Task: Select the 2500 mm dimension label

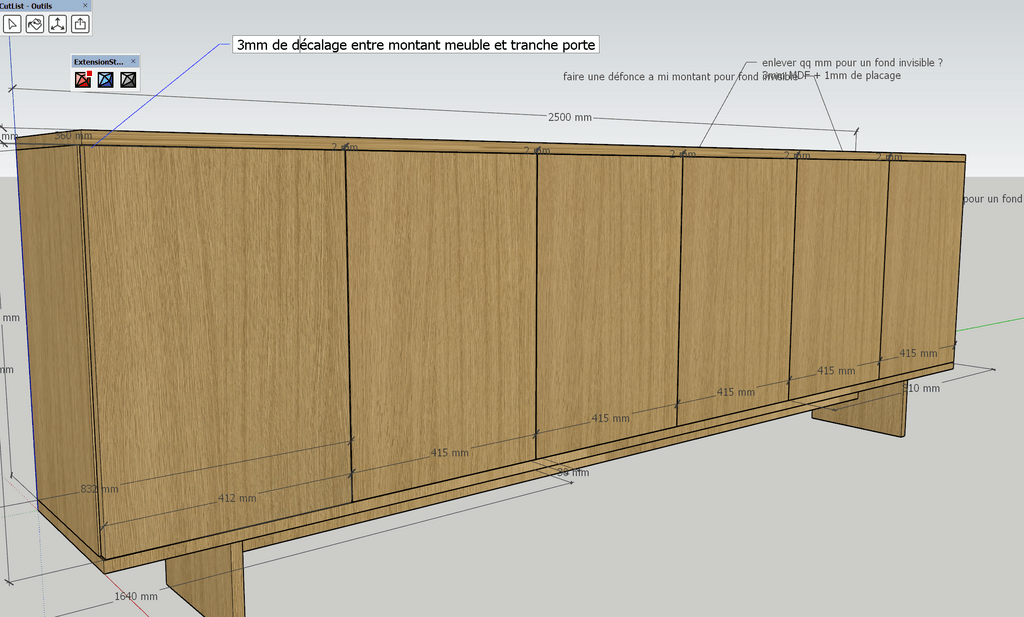Action: (x=569, y=117)
